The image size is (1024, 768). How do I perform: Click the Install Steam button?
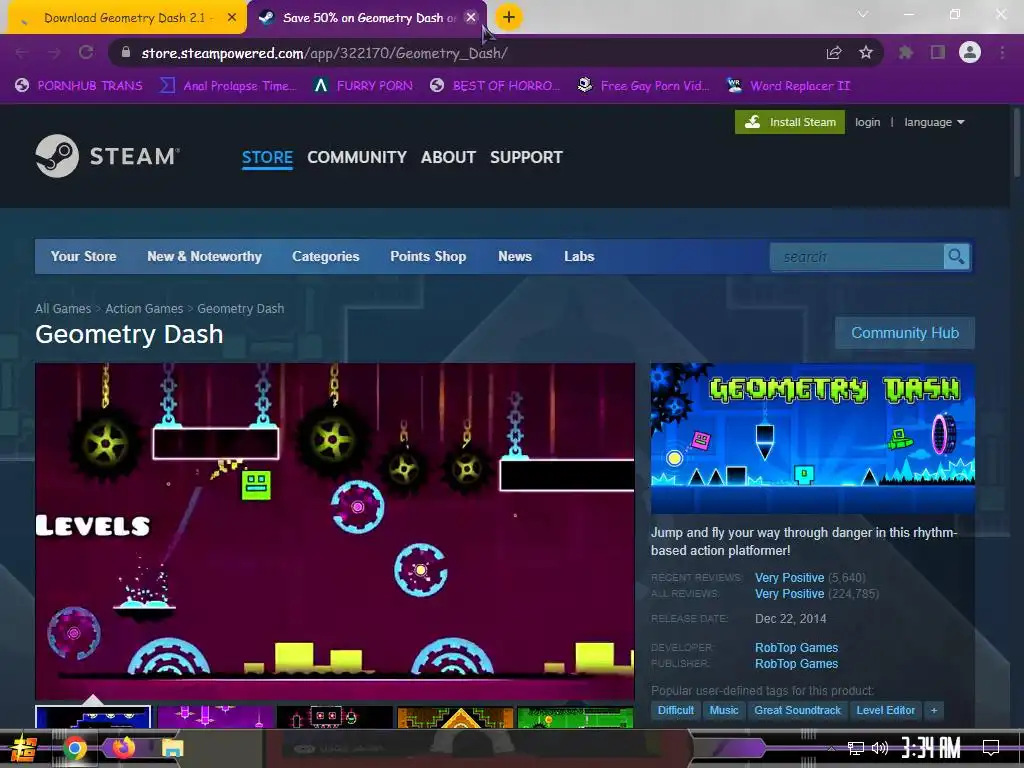pos(790,122)
